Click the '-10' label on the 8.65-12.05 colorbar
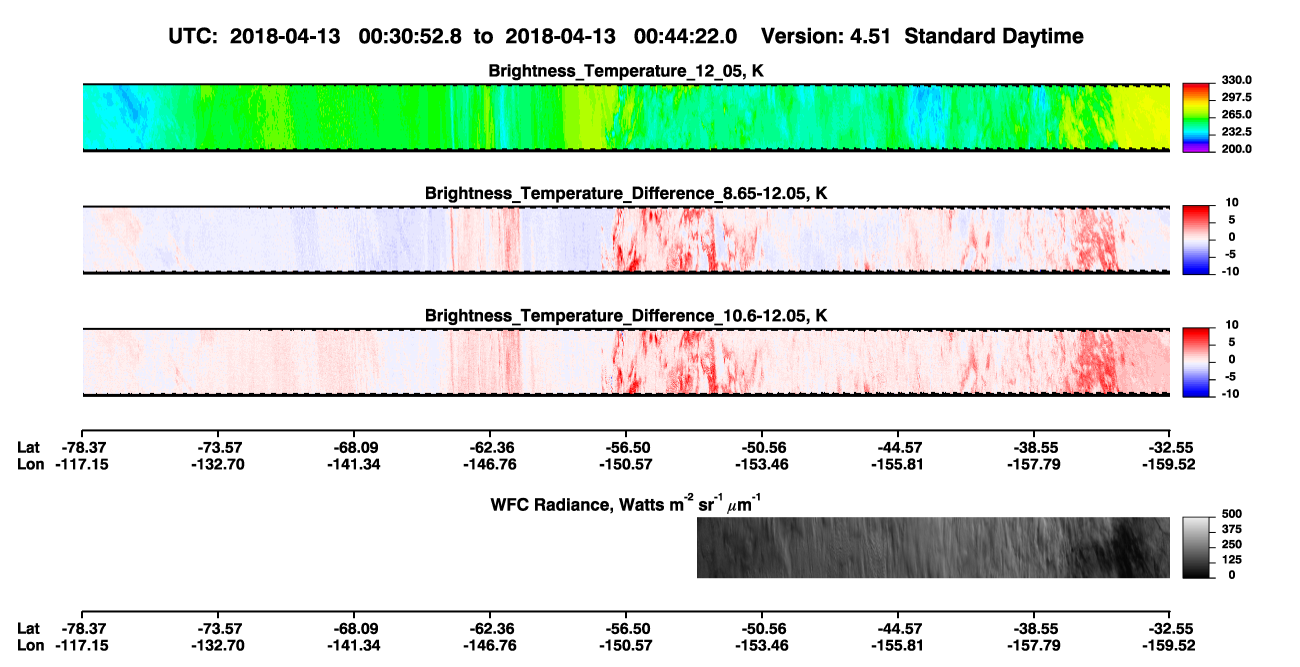The height and width of the screenshot is (667, 1300). [x=1232, y=271]
